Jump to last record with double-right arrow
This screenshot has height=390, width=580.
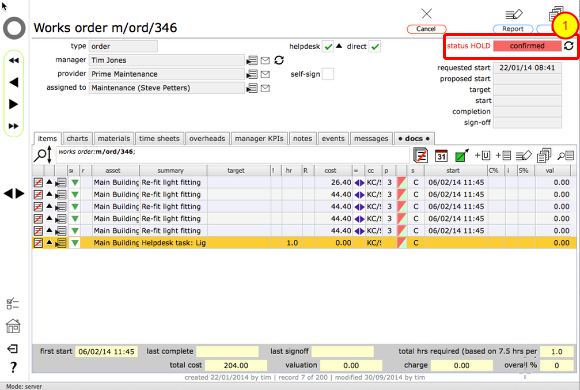coord(14,126)
